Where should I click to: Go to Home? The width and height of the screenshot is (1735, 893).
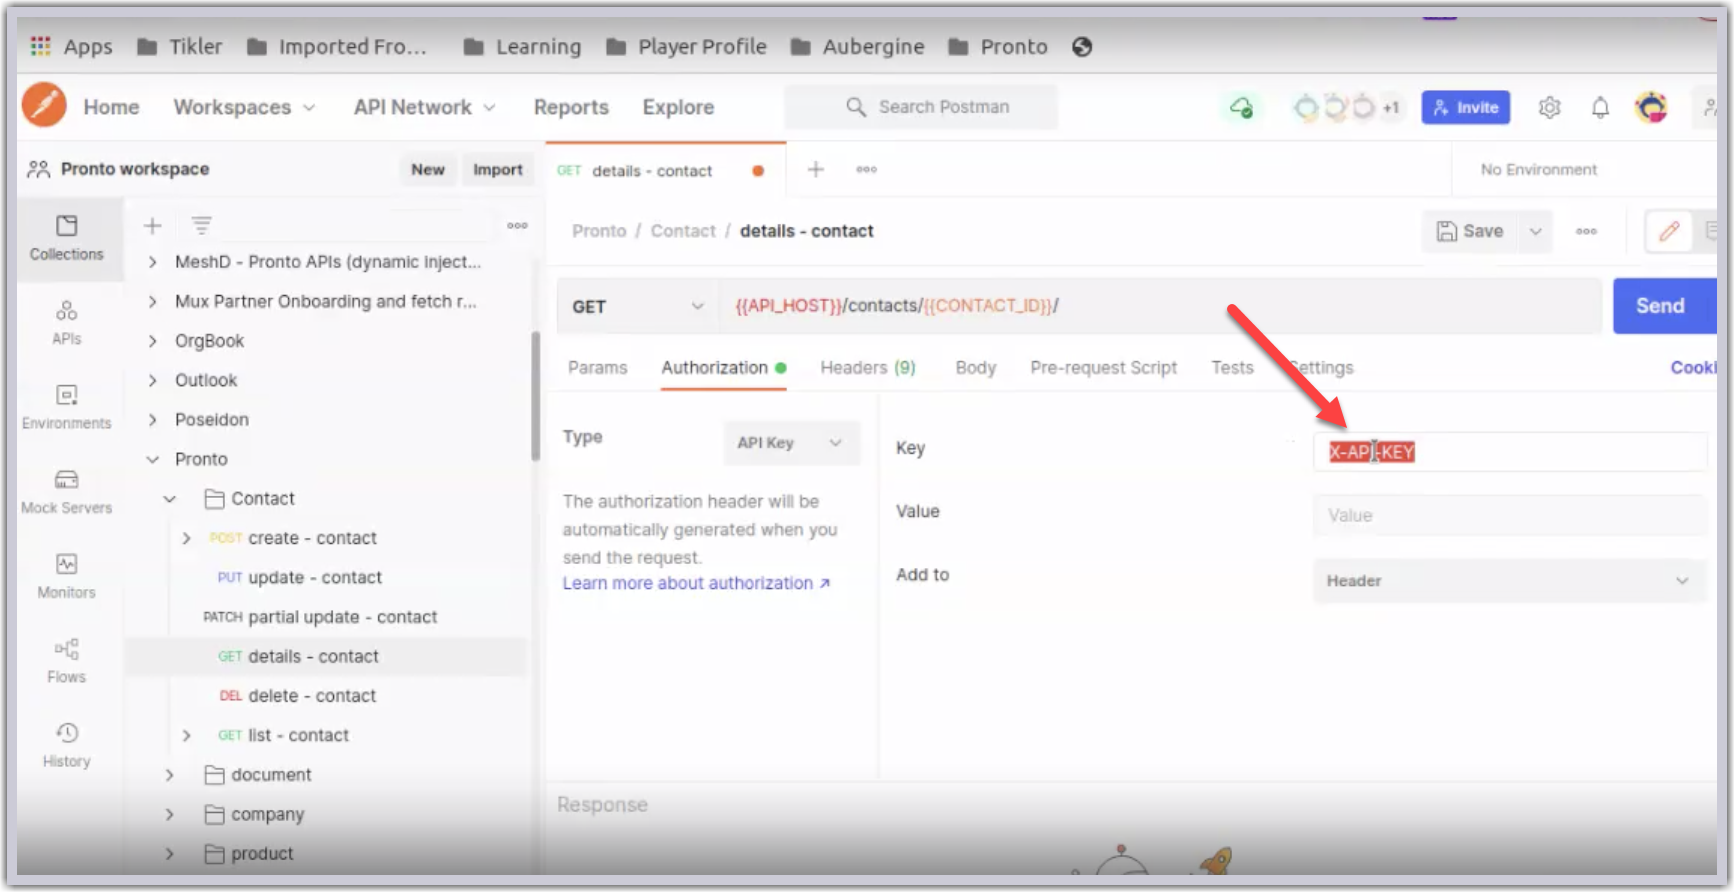click(x=111, y=107)
